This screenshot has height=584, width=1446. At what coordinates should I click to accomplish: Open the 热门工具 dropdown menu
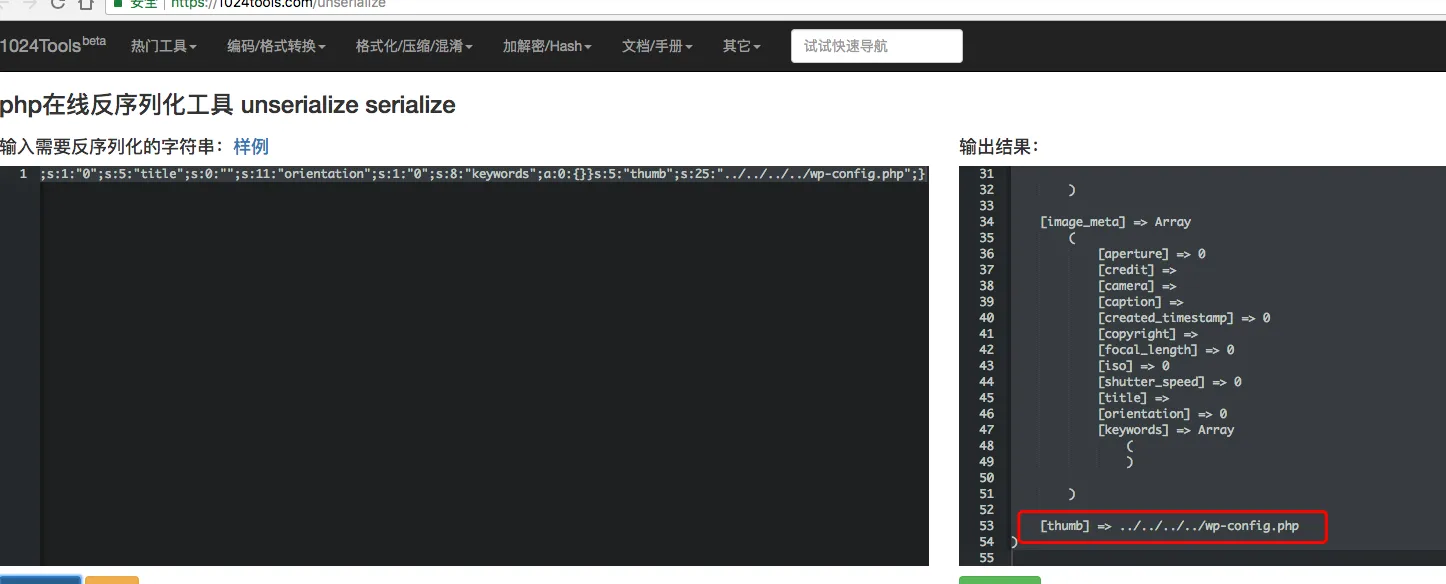[163, 46]
